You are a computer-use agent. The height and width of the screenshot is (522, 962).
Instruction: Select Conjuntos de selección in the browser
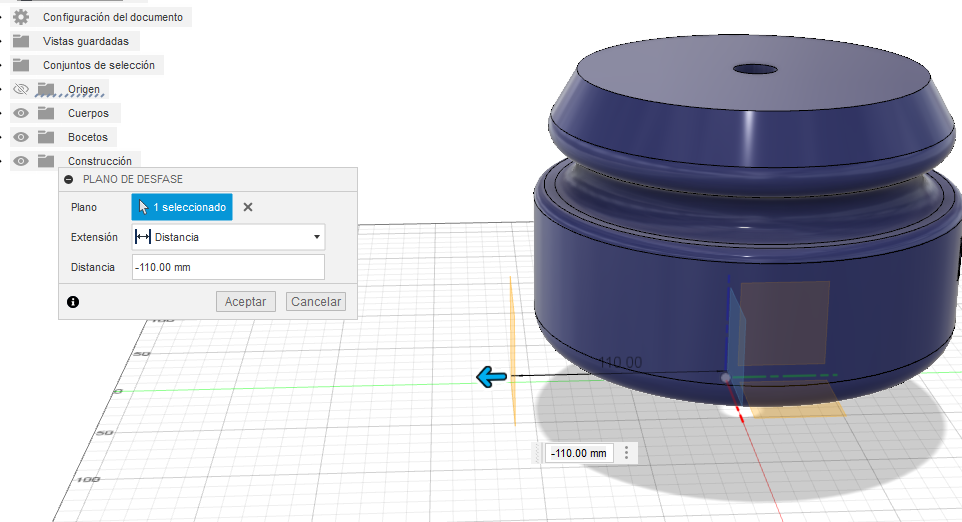pos(99,65)
